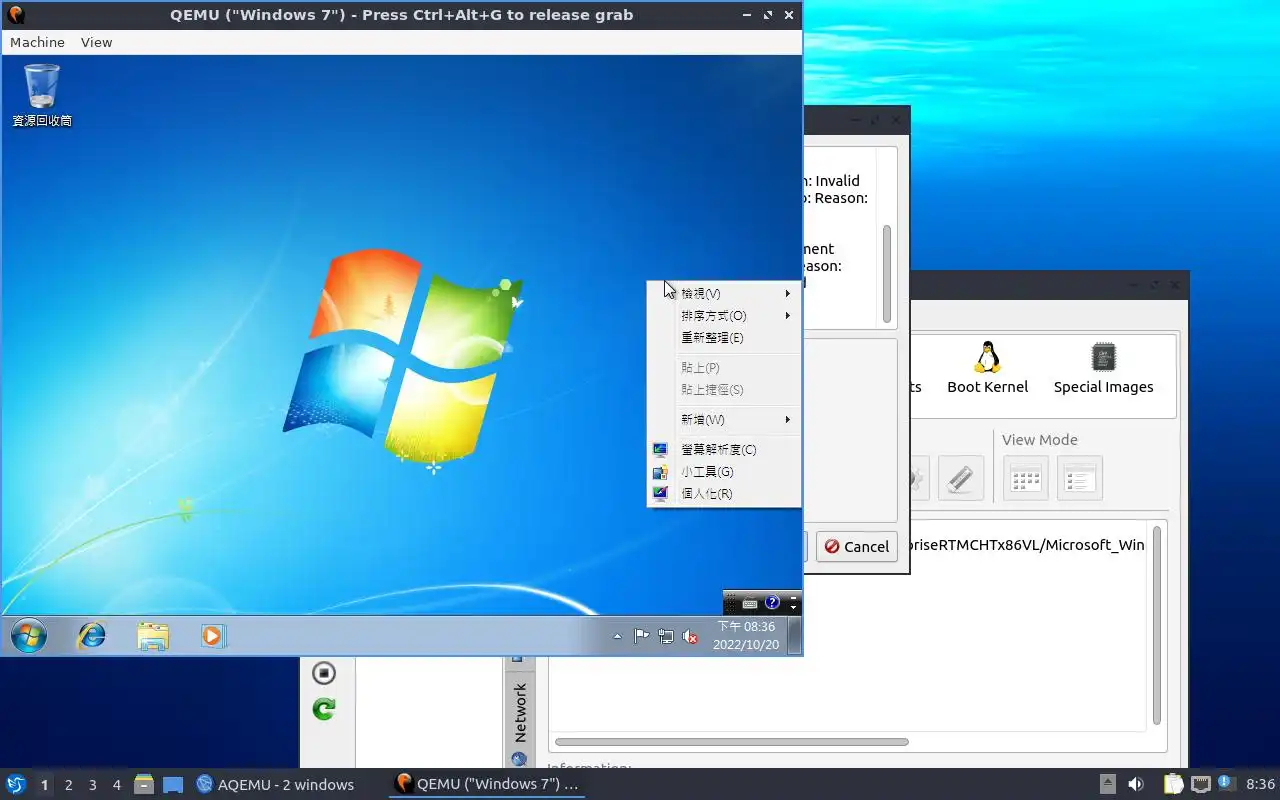Click the muted speaker tray icon in Windows

[690, 636]
